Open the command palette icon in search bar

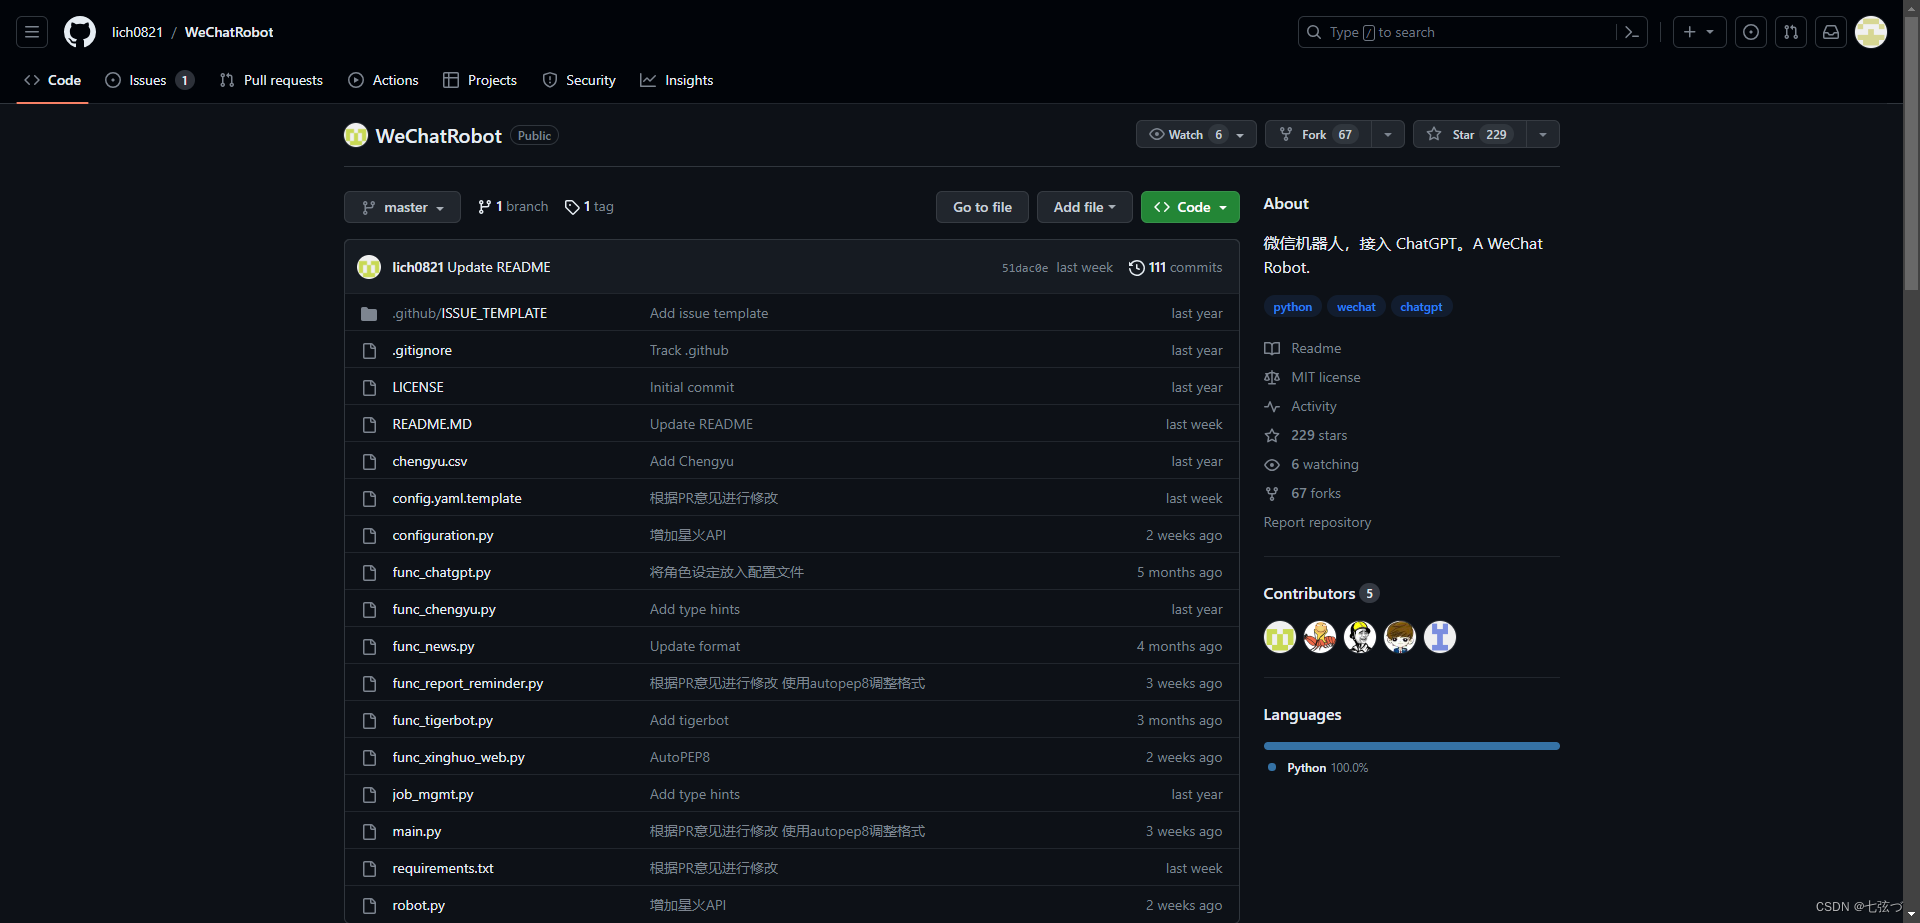[1631, 32]
